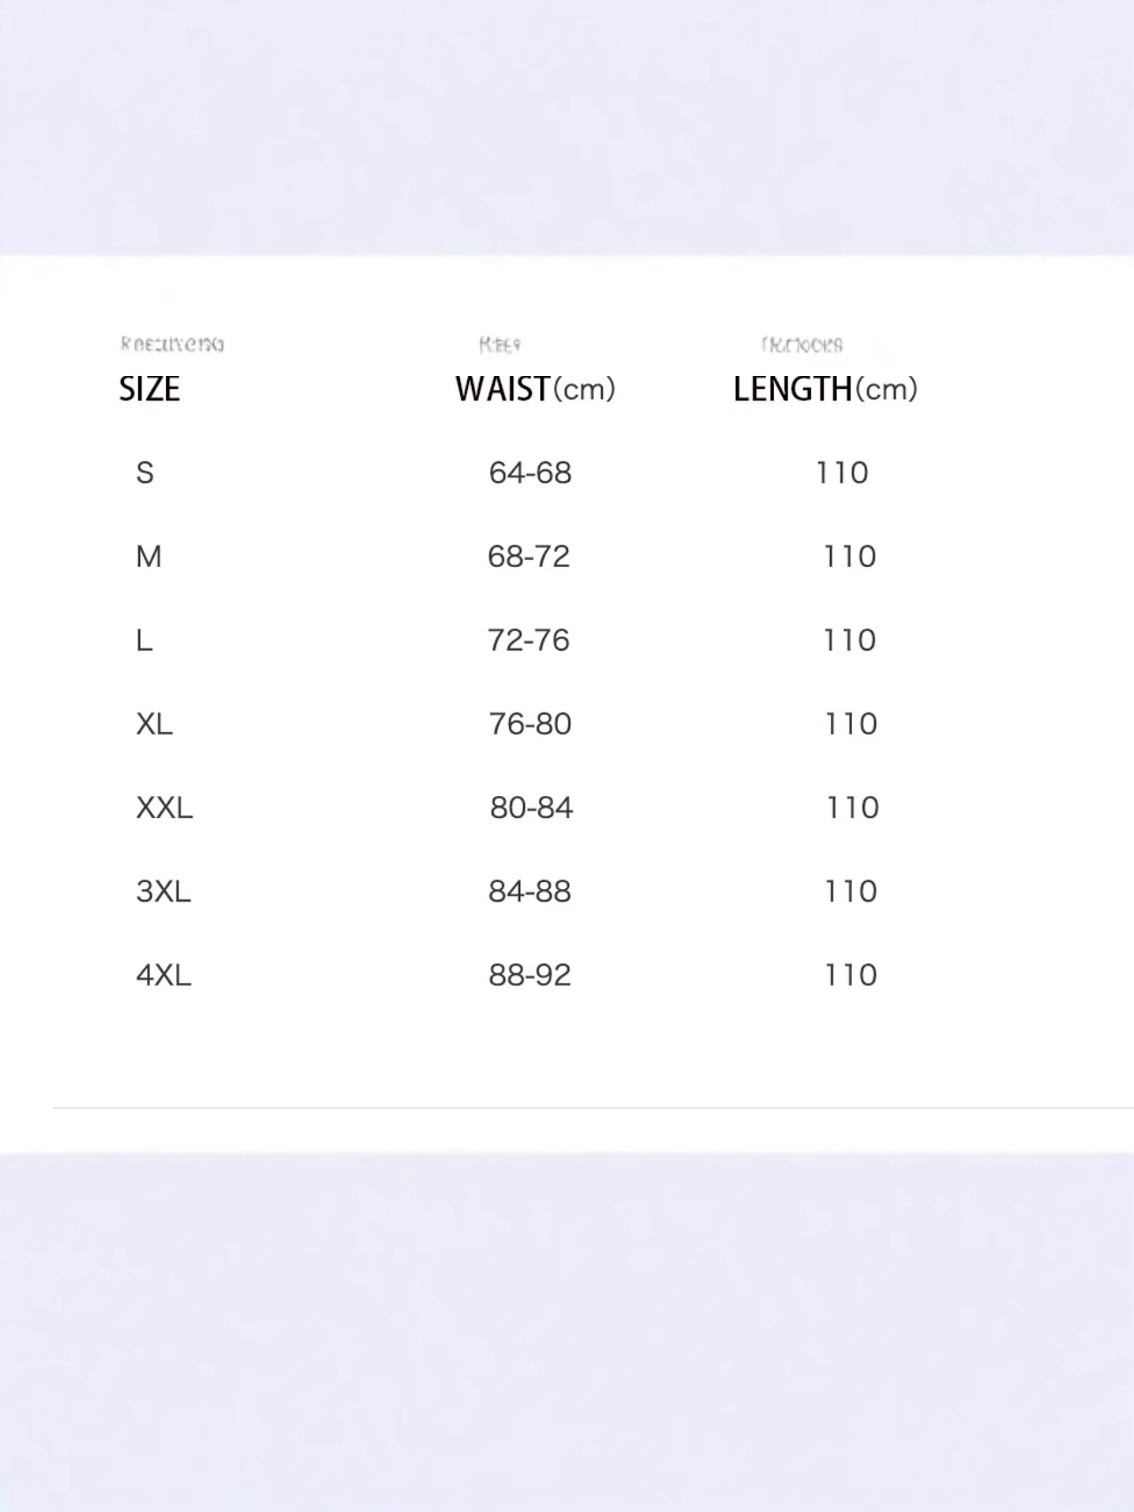Click the length value in the S row

(842, 473)
